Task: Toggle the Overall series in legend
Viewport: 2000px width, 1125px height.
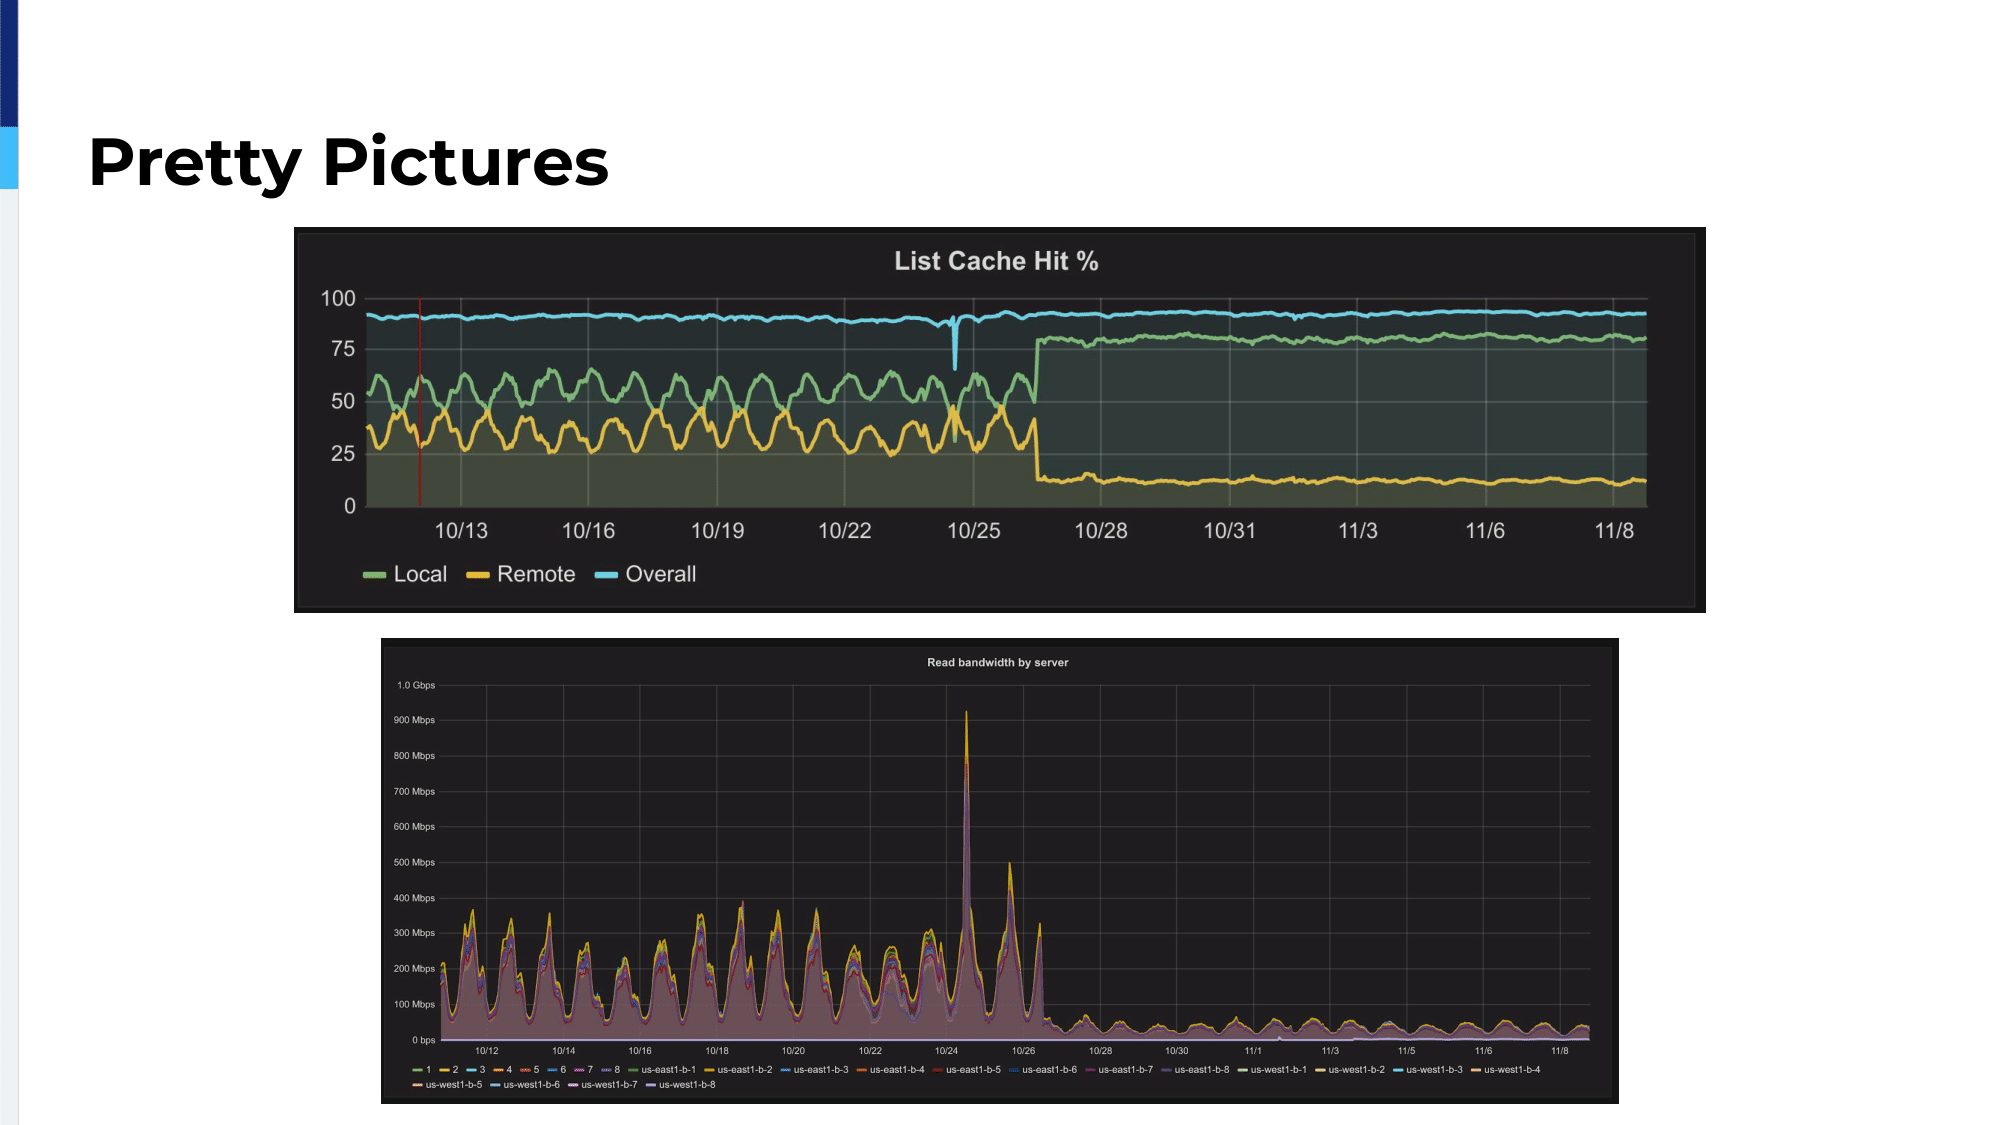Action: [x=660, y=574]
